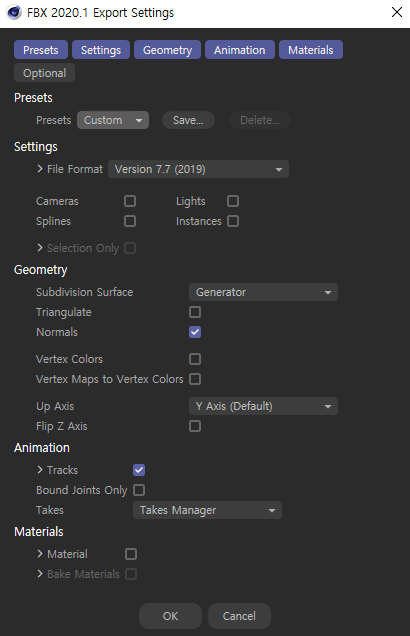Enable the Bound Joints Only checkbox
The image size is (410, 636).
tap(139, 490)
